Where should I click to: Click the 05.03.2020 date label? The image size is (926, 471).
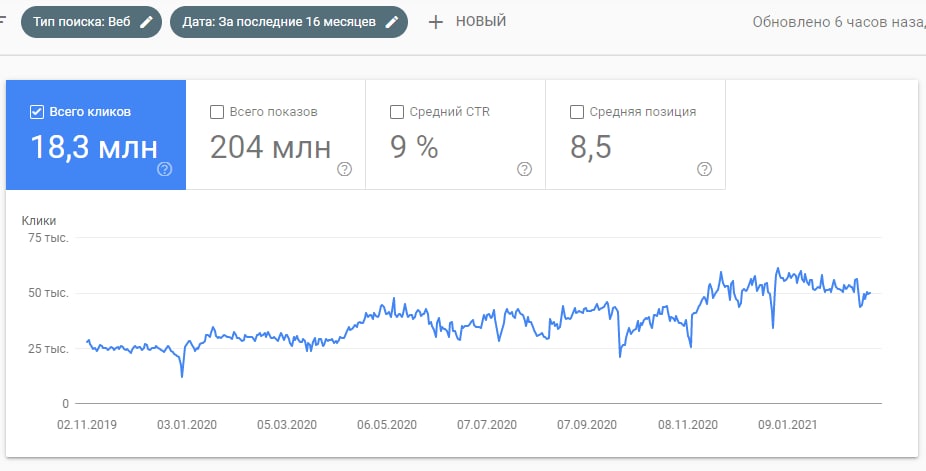[x=287, y=425]
